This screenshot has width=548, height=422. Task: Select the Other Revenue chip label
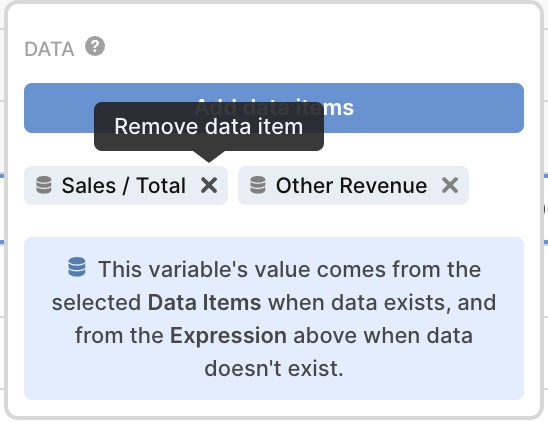click(351, 185)
